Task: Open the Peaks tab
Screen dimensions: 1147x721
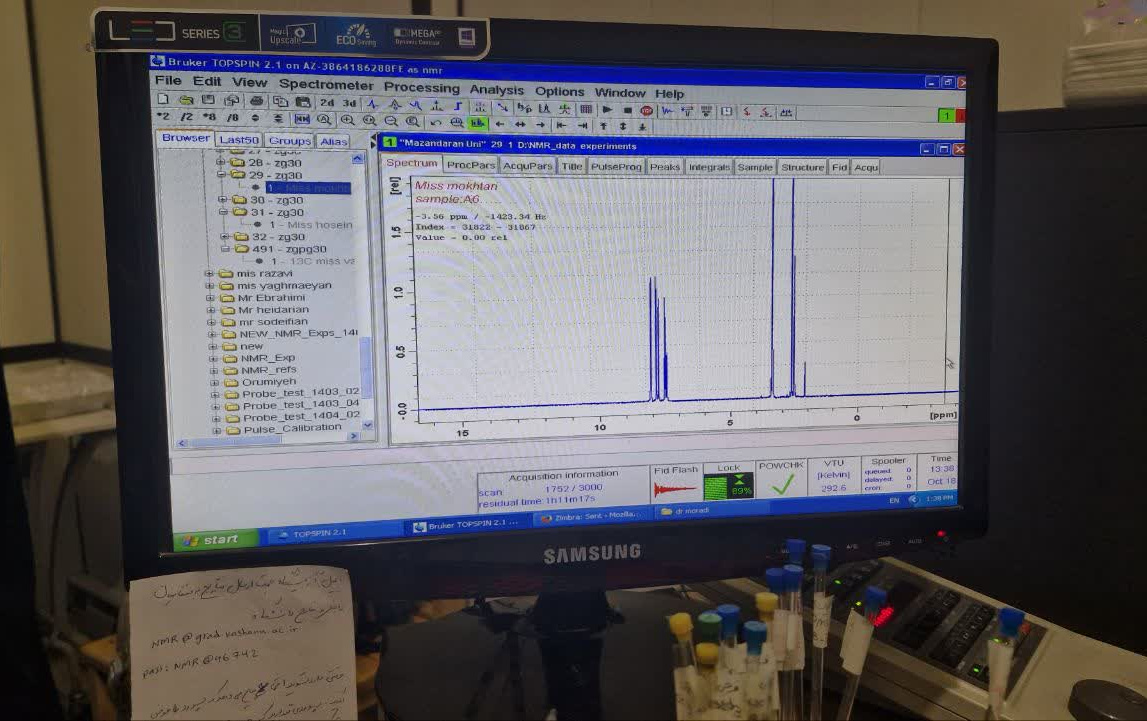Action: click(665, 167)
